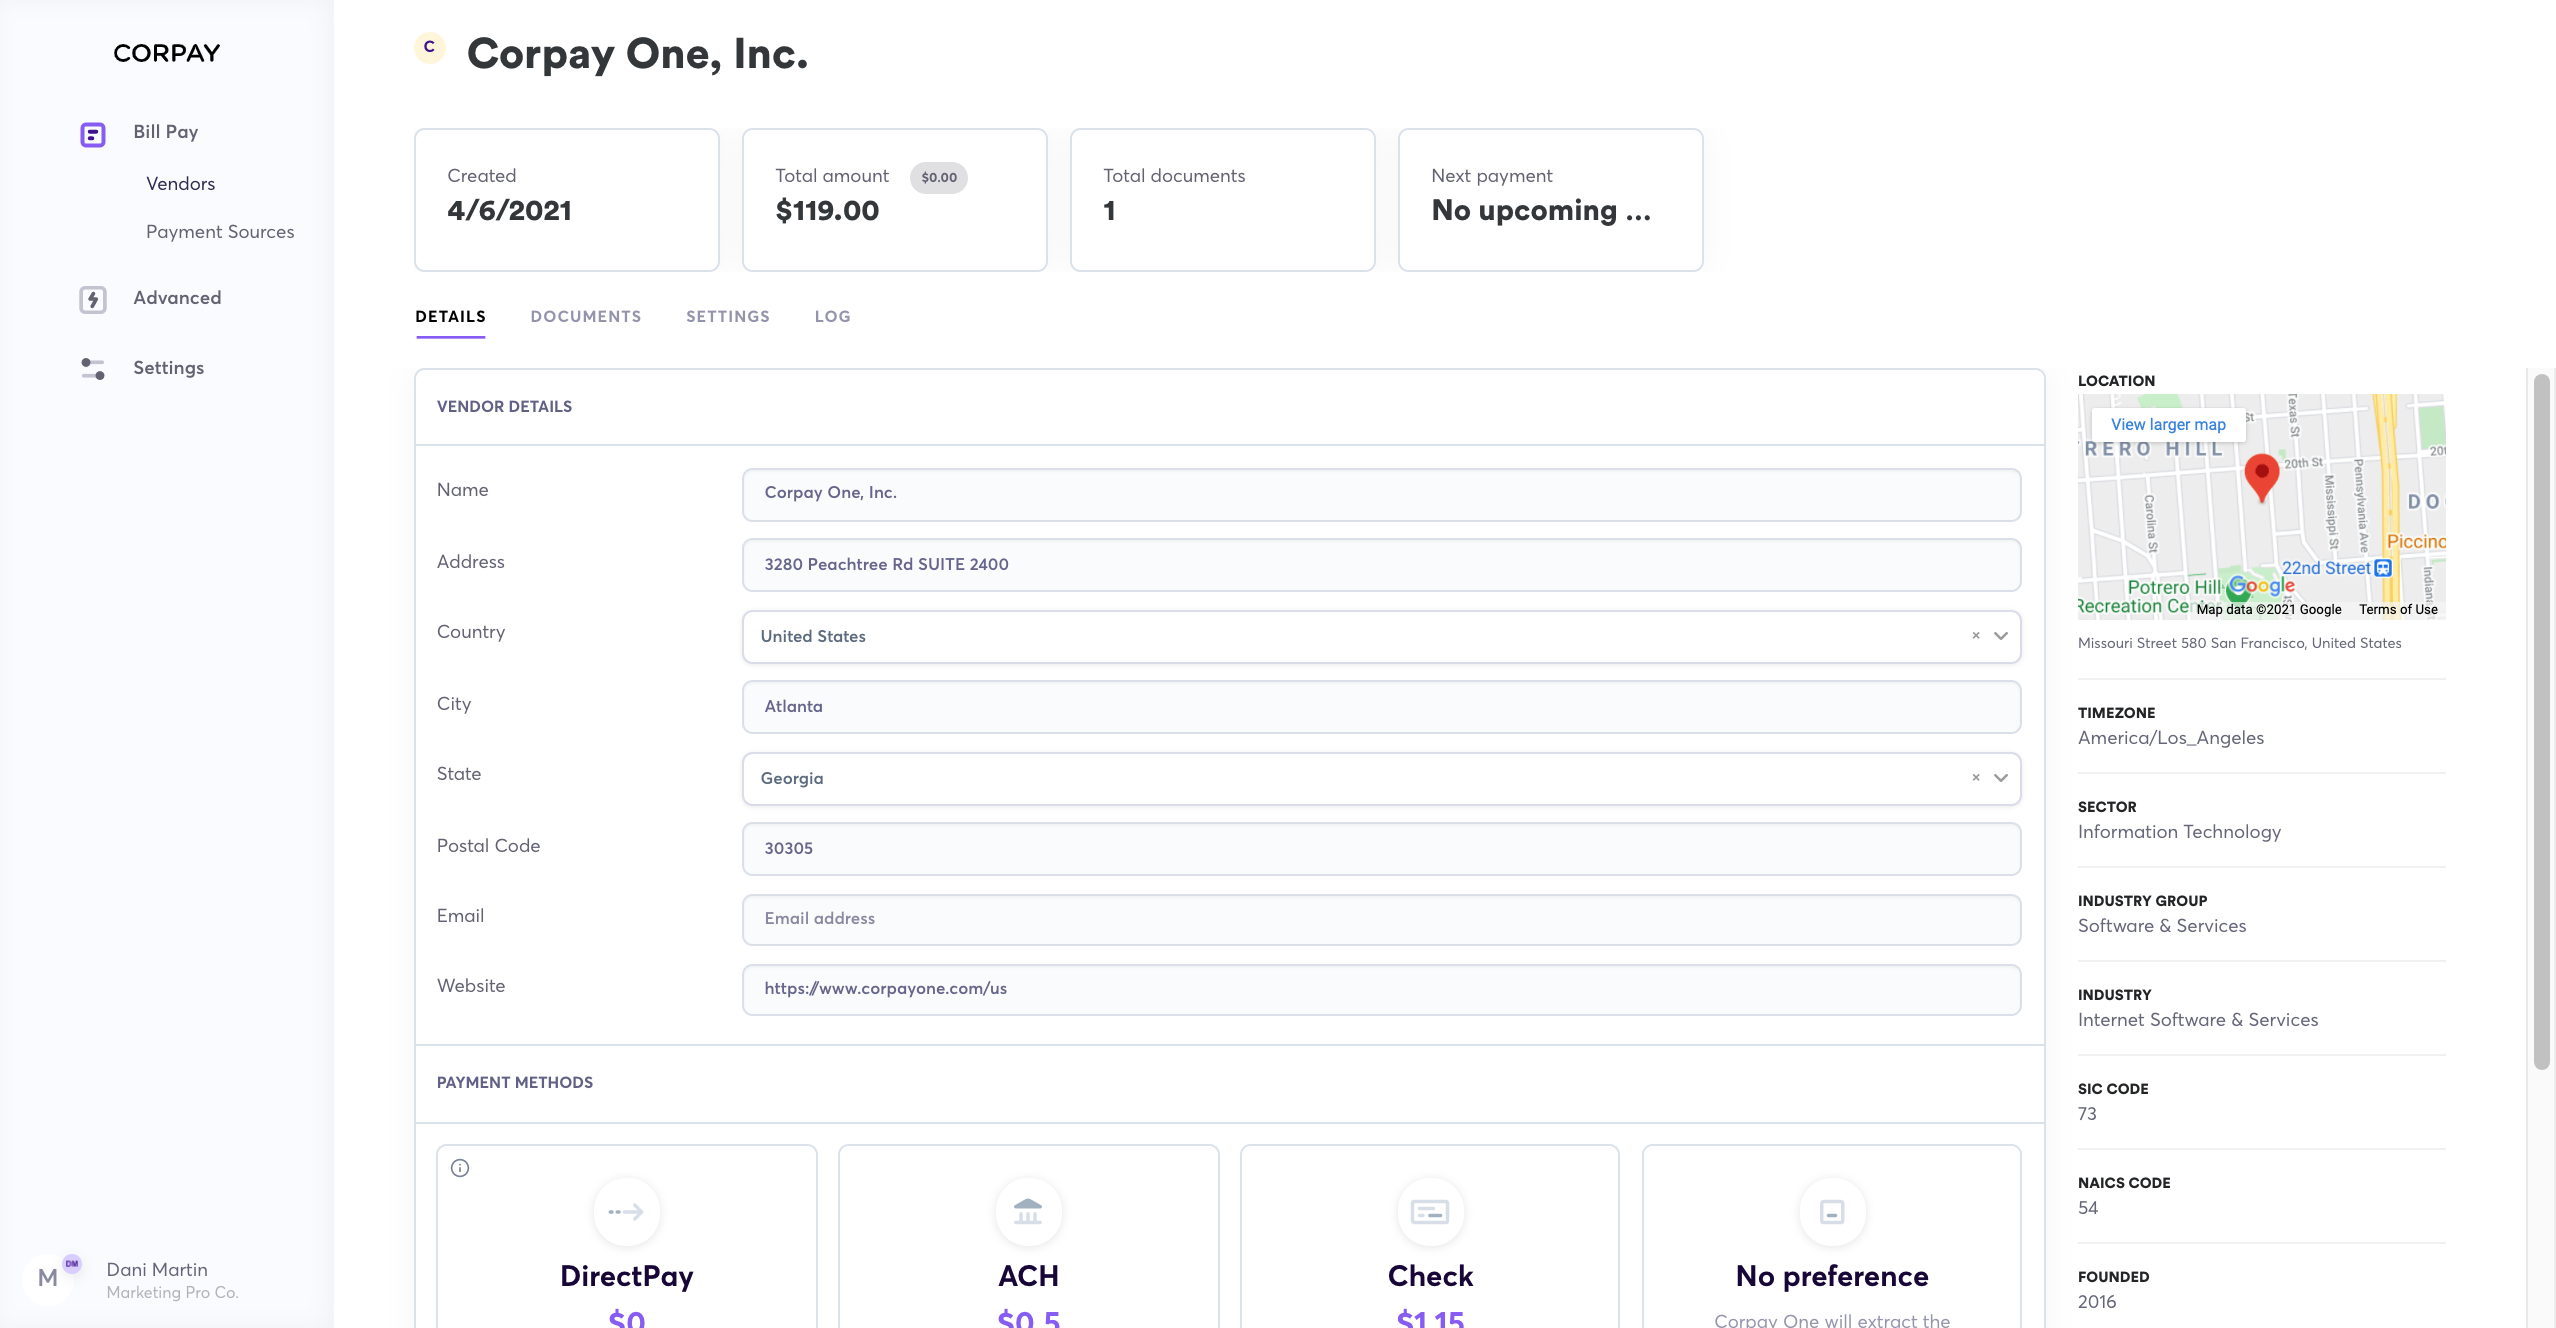Click the Bill Pay sidebar icon

point(93,134)
